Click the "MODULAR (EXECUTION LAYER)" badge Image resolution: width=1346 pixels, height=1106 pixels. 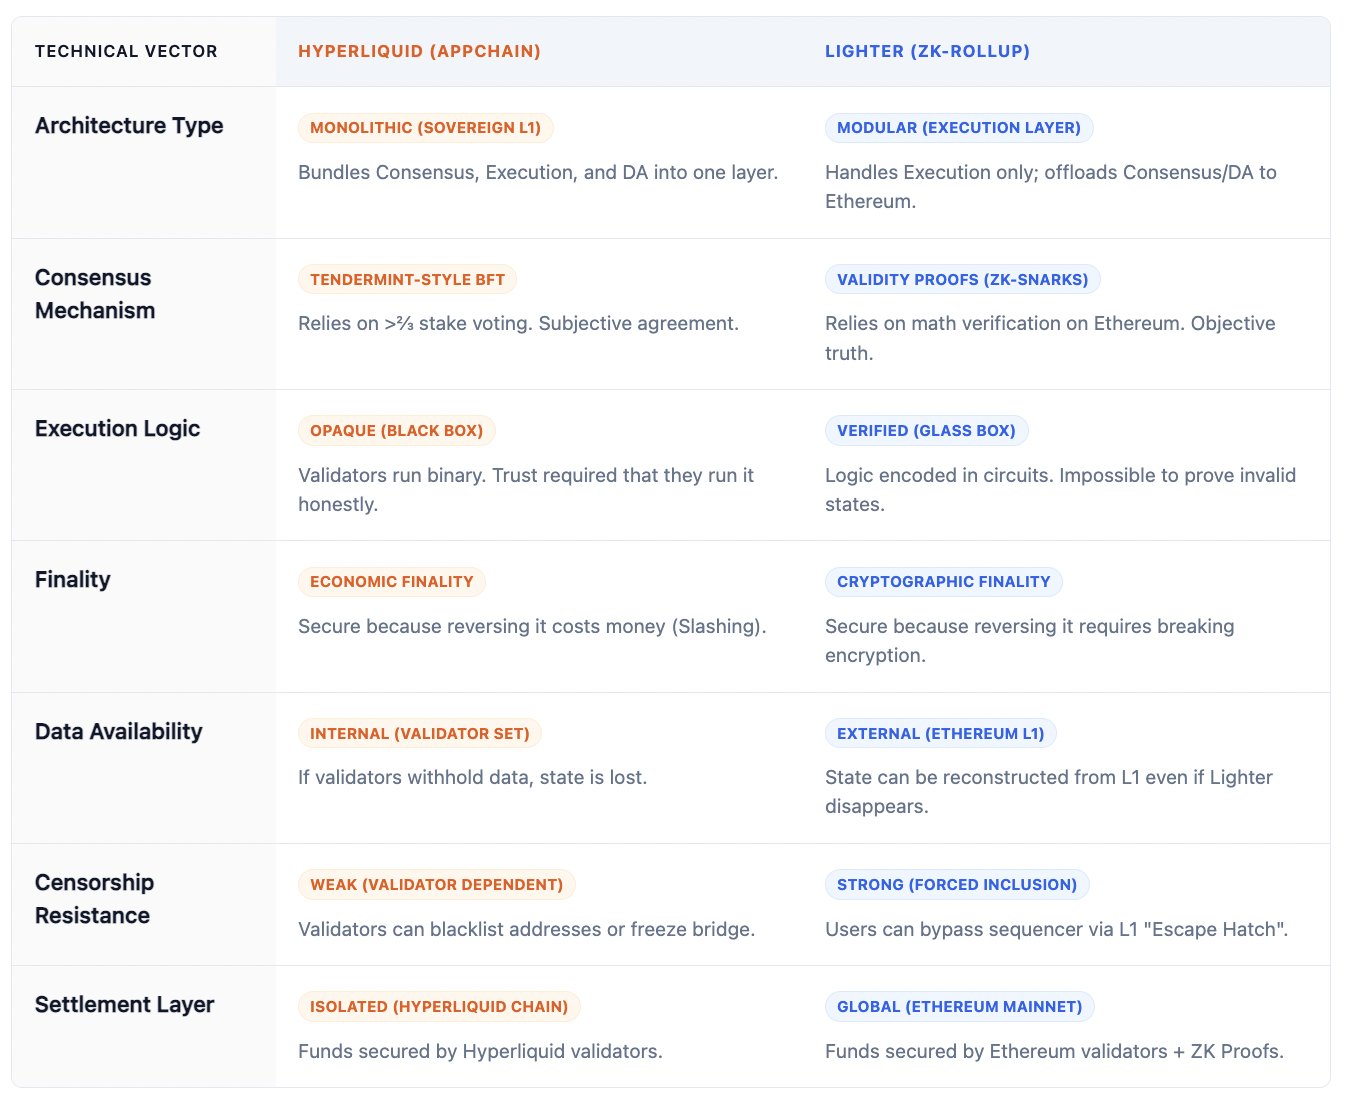coord(958,128)
